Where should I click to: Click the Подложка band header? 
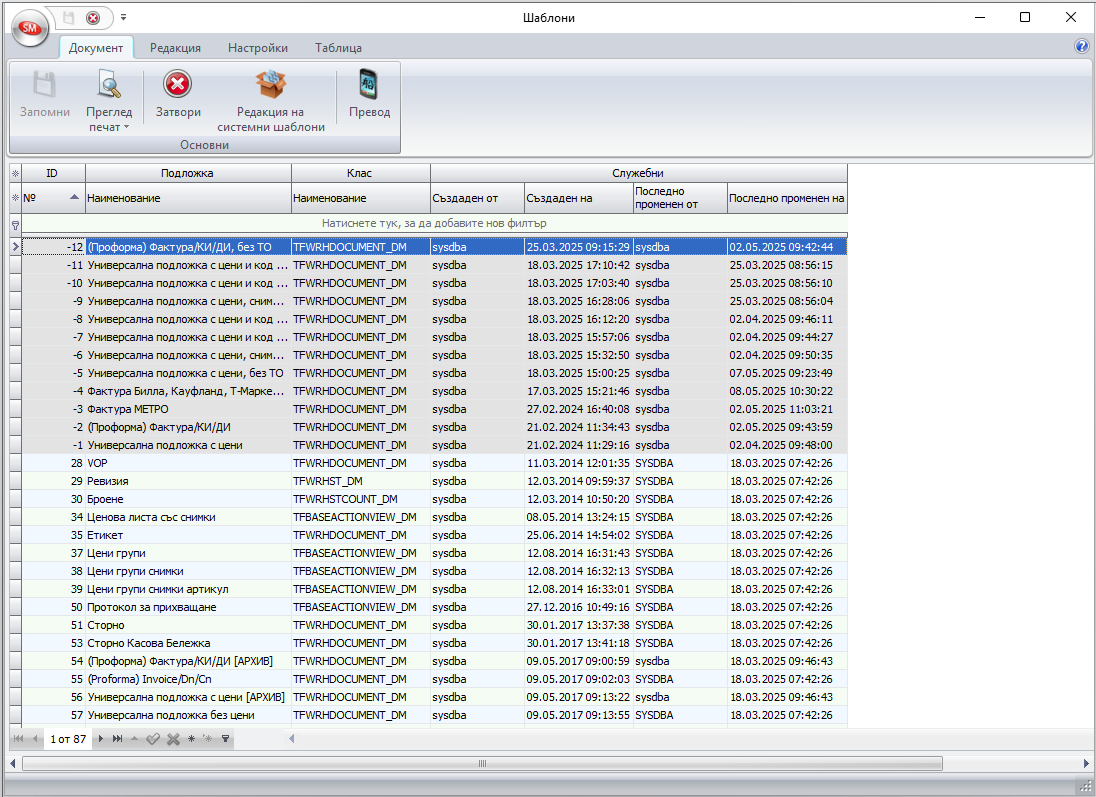187,173
